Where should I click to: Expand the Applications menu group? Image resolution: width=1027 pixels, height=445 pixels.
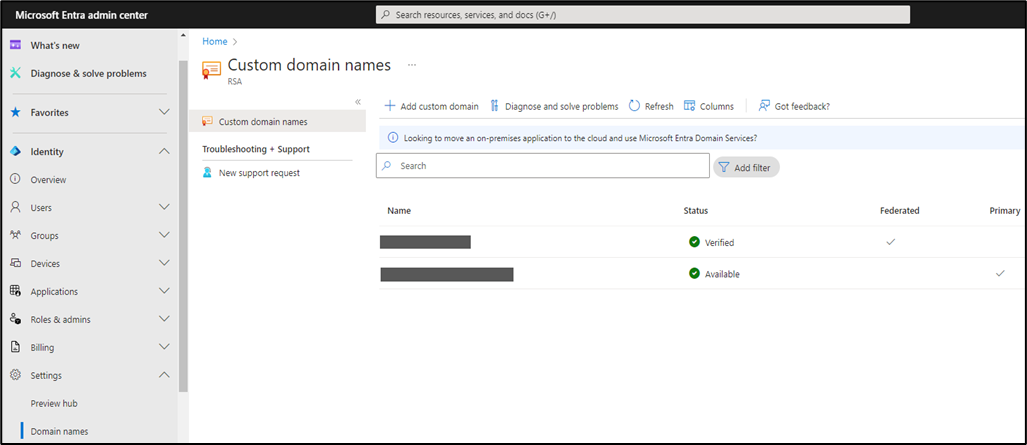click(x=164, y=292)
